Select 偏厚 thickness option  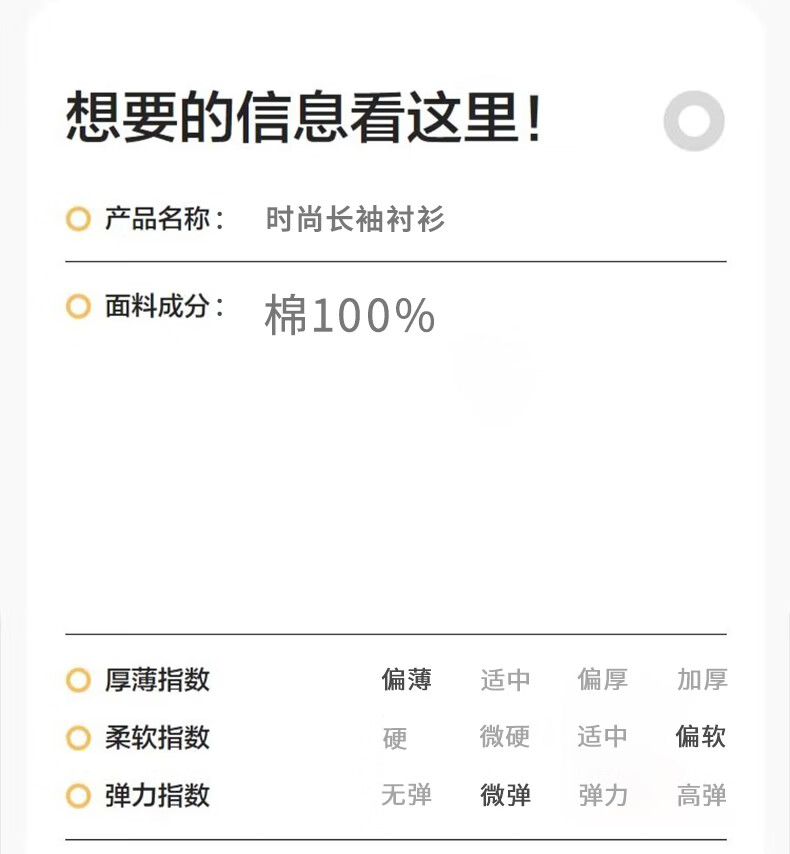click(602, 680)
